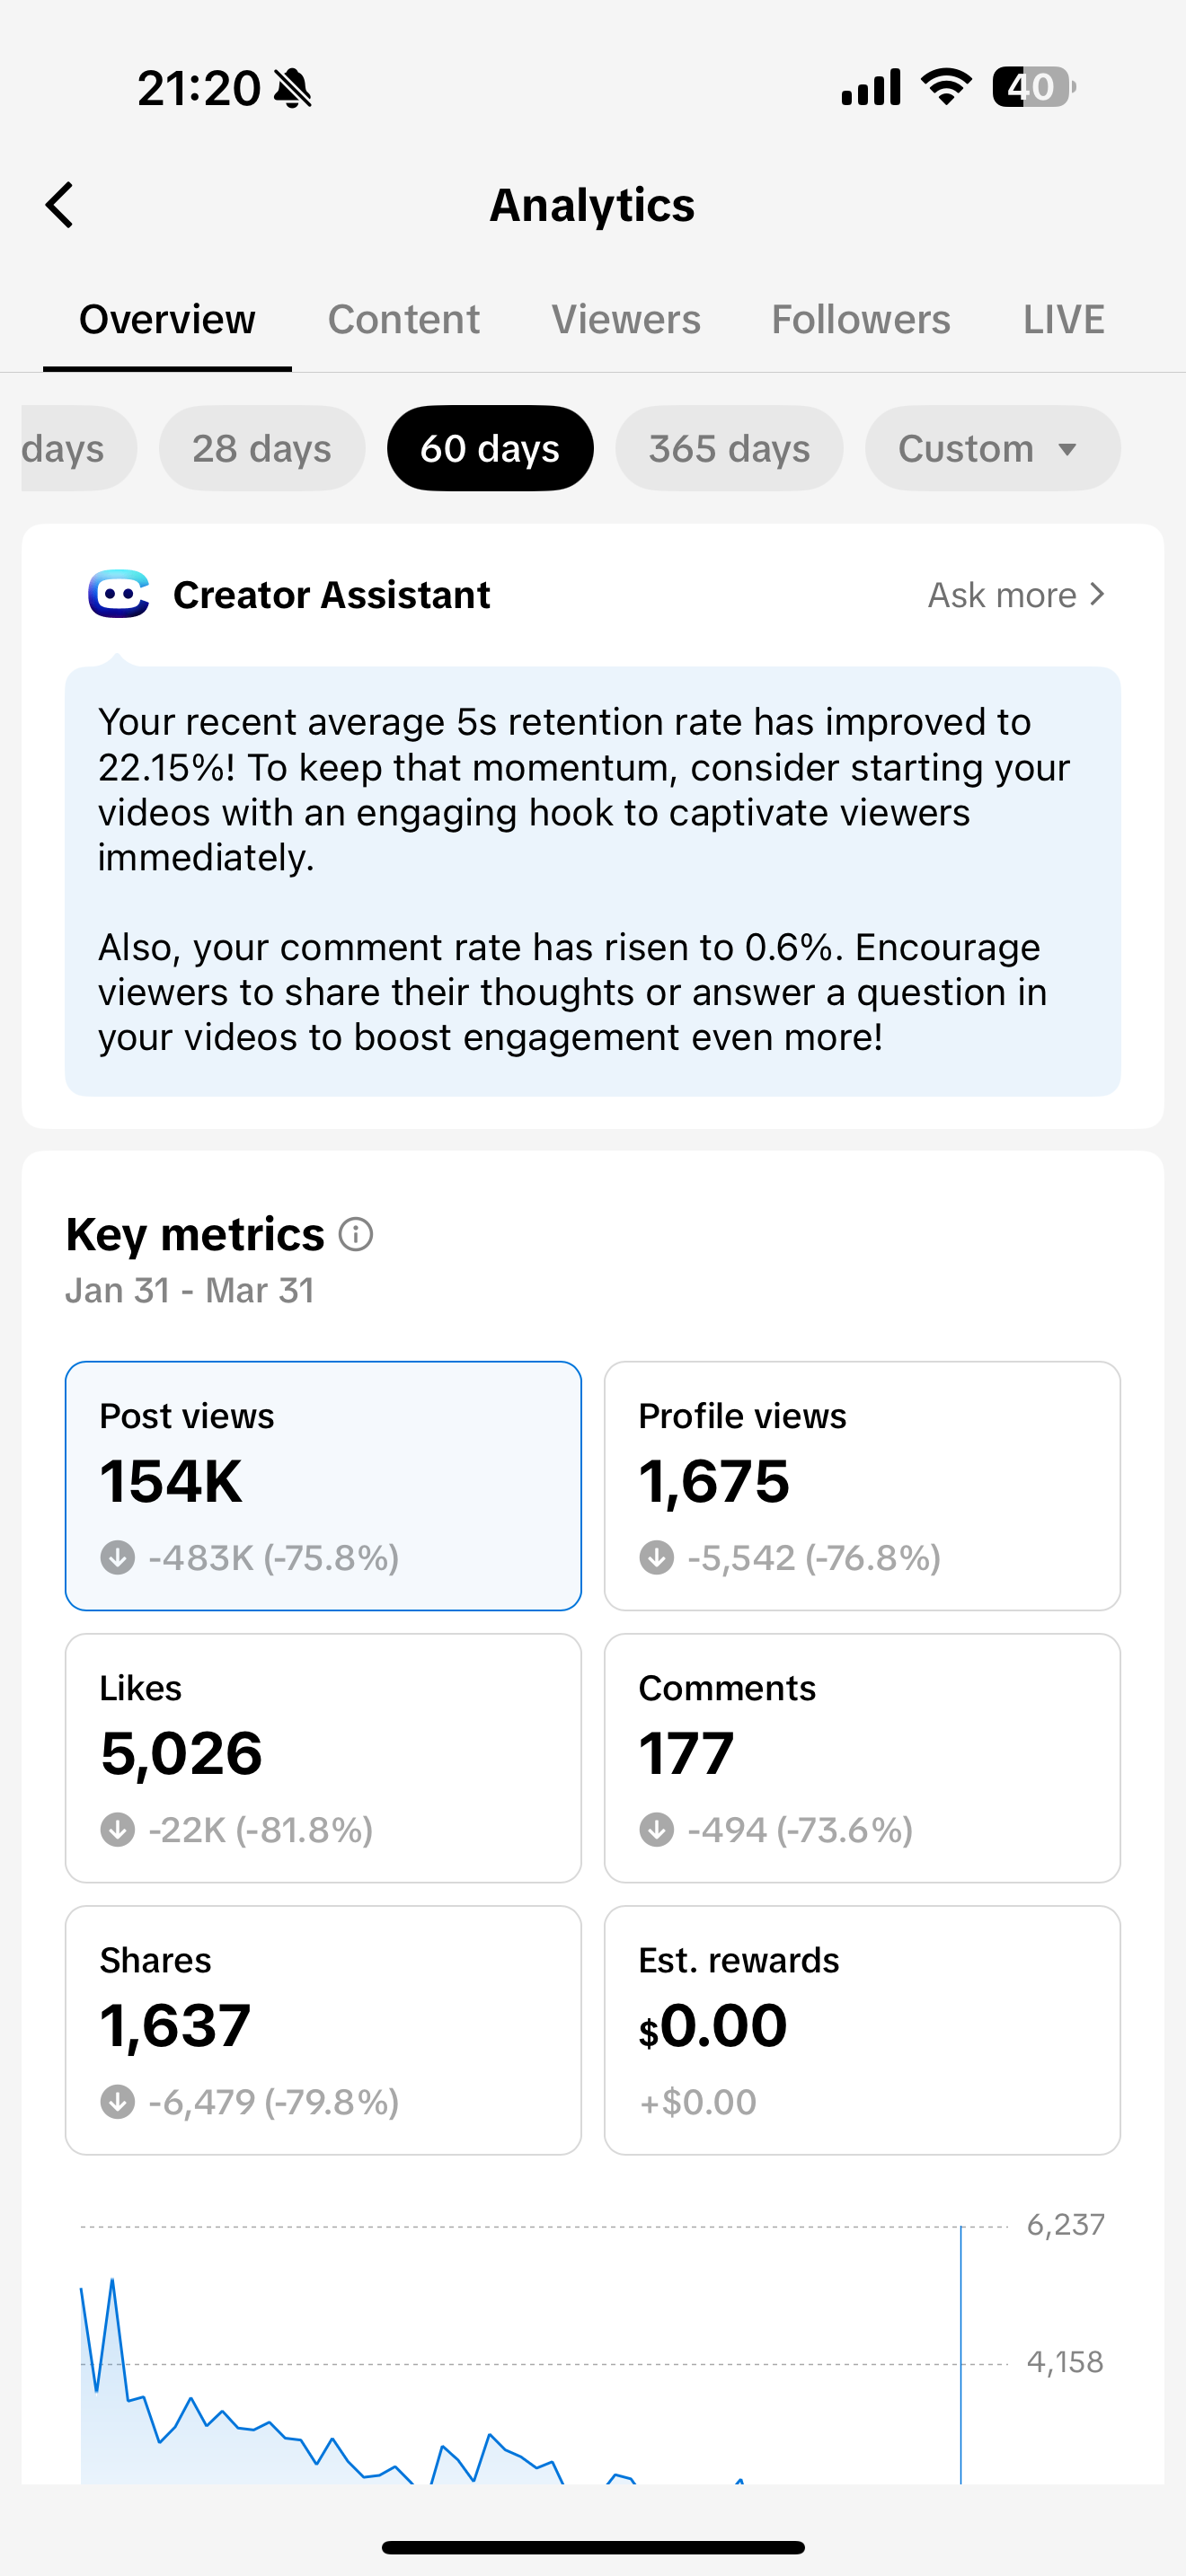Tap the Wi-Fi status icon
The height and width of the screenshot is (2576, 1186).
tap(946, 87)
